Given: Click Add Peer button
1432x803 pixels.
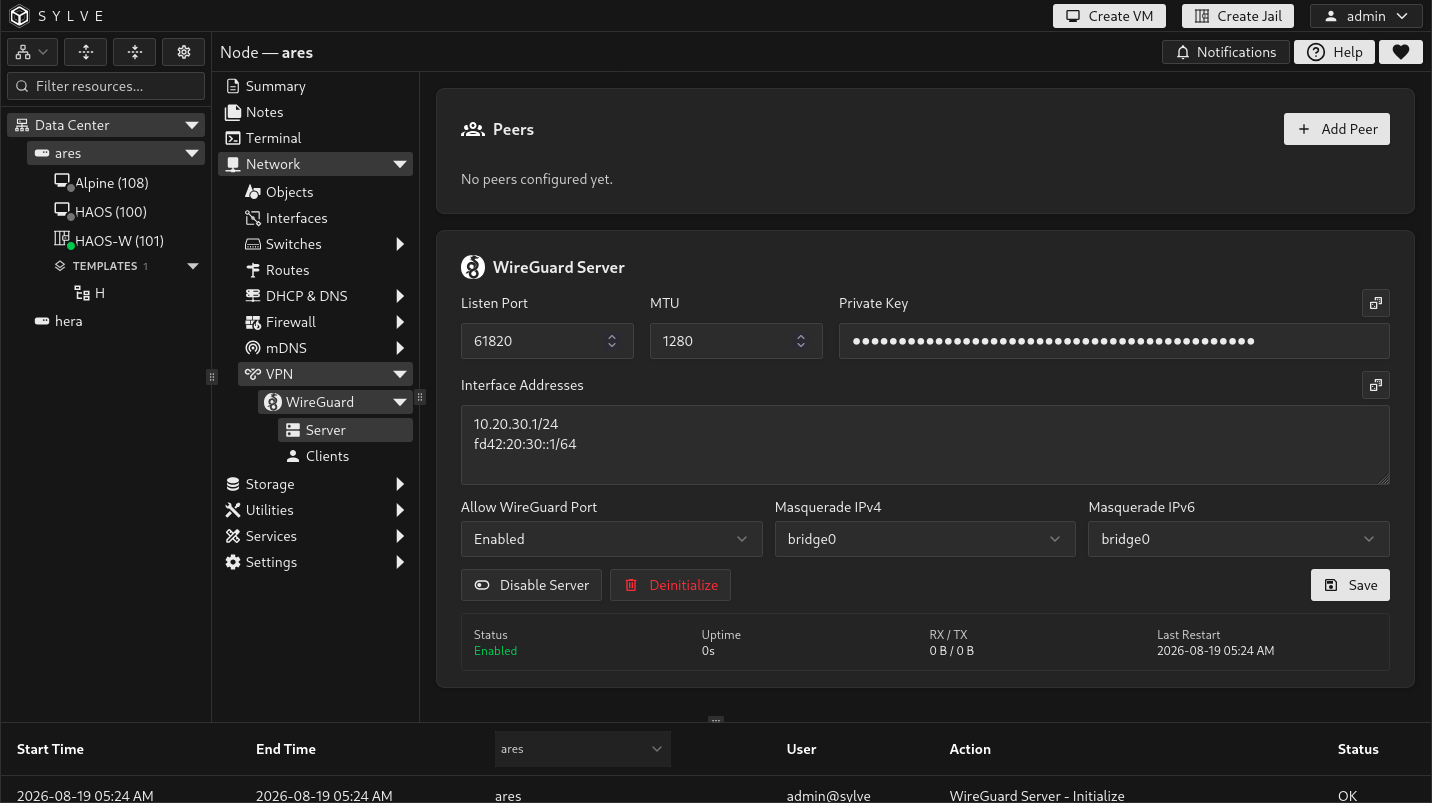Looking at the screenshot, I should 1337,129.
